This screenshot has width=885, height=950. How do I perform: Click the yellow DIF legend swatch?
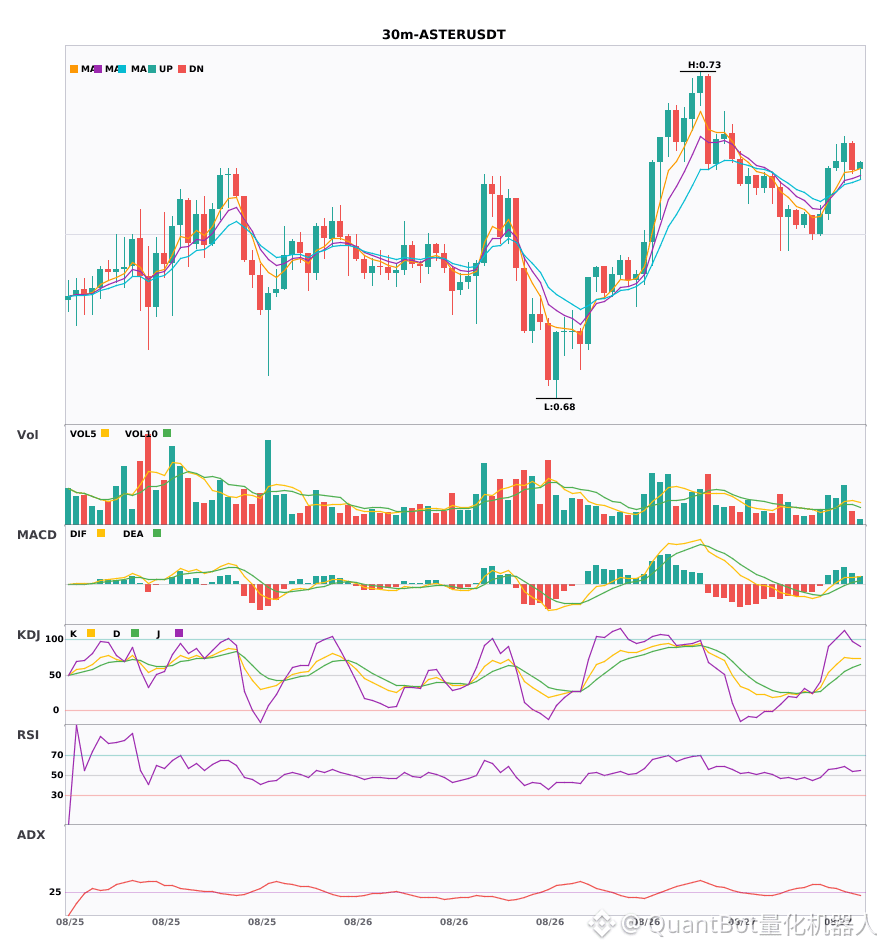(101, 533)
